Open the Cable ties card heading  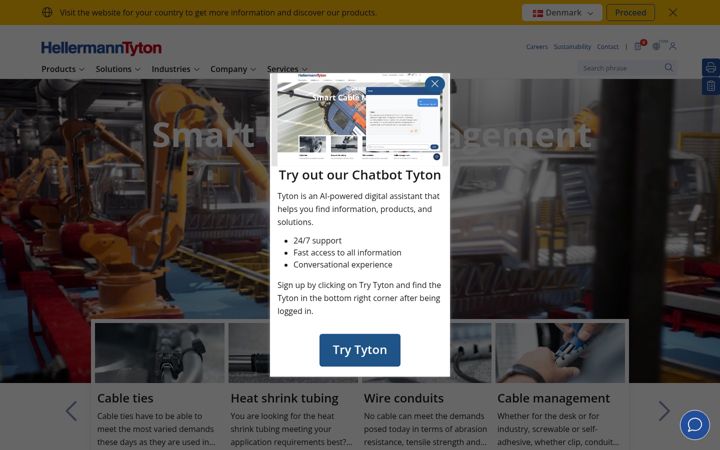[125, 398]
